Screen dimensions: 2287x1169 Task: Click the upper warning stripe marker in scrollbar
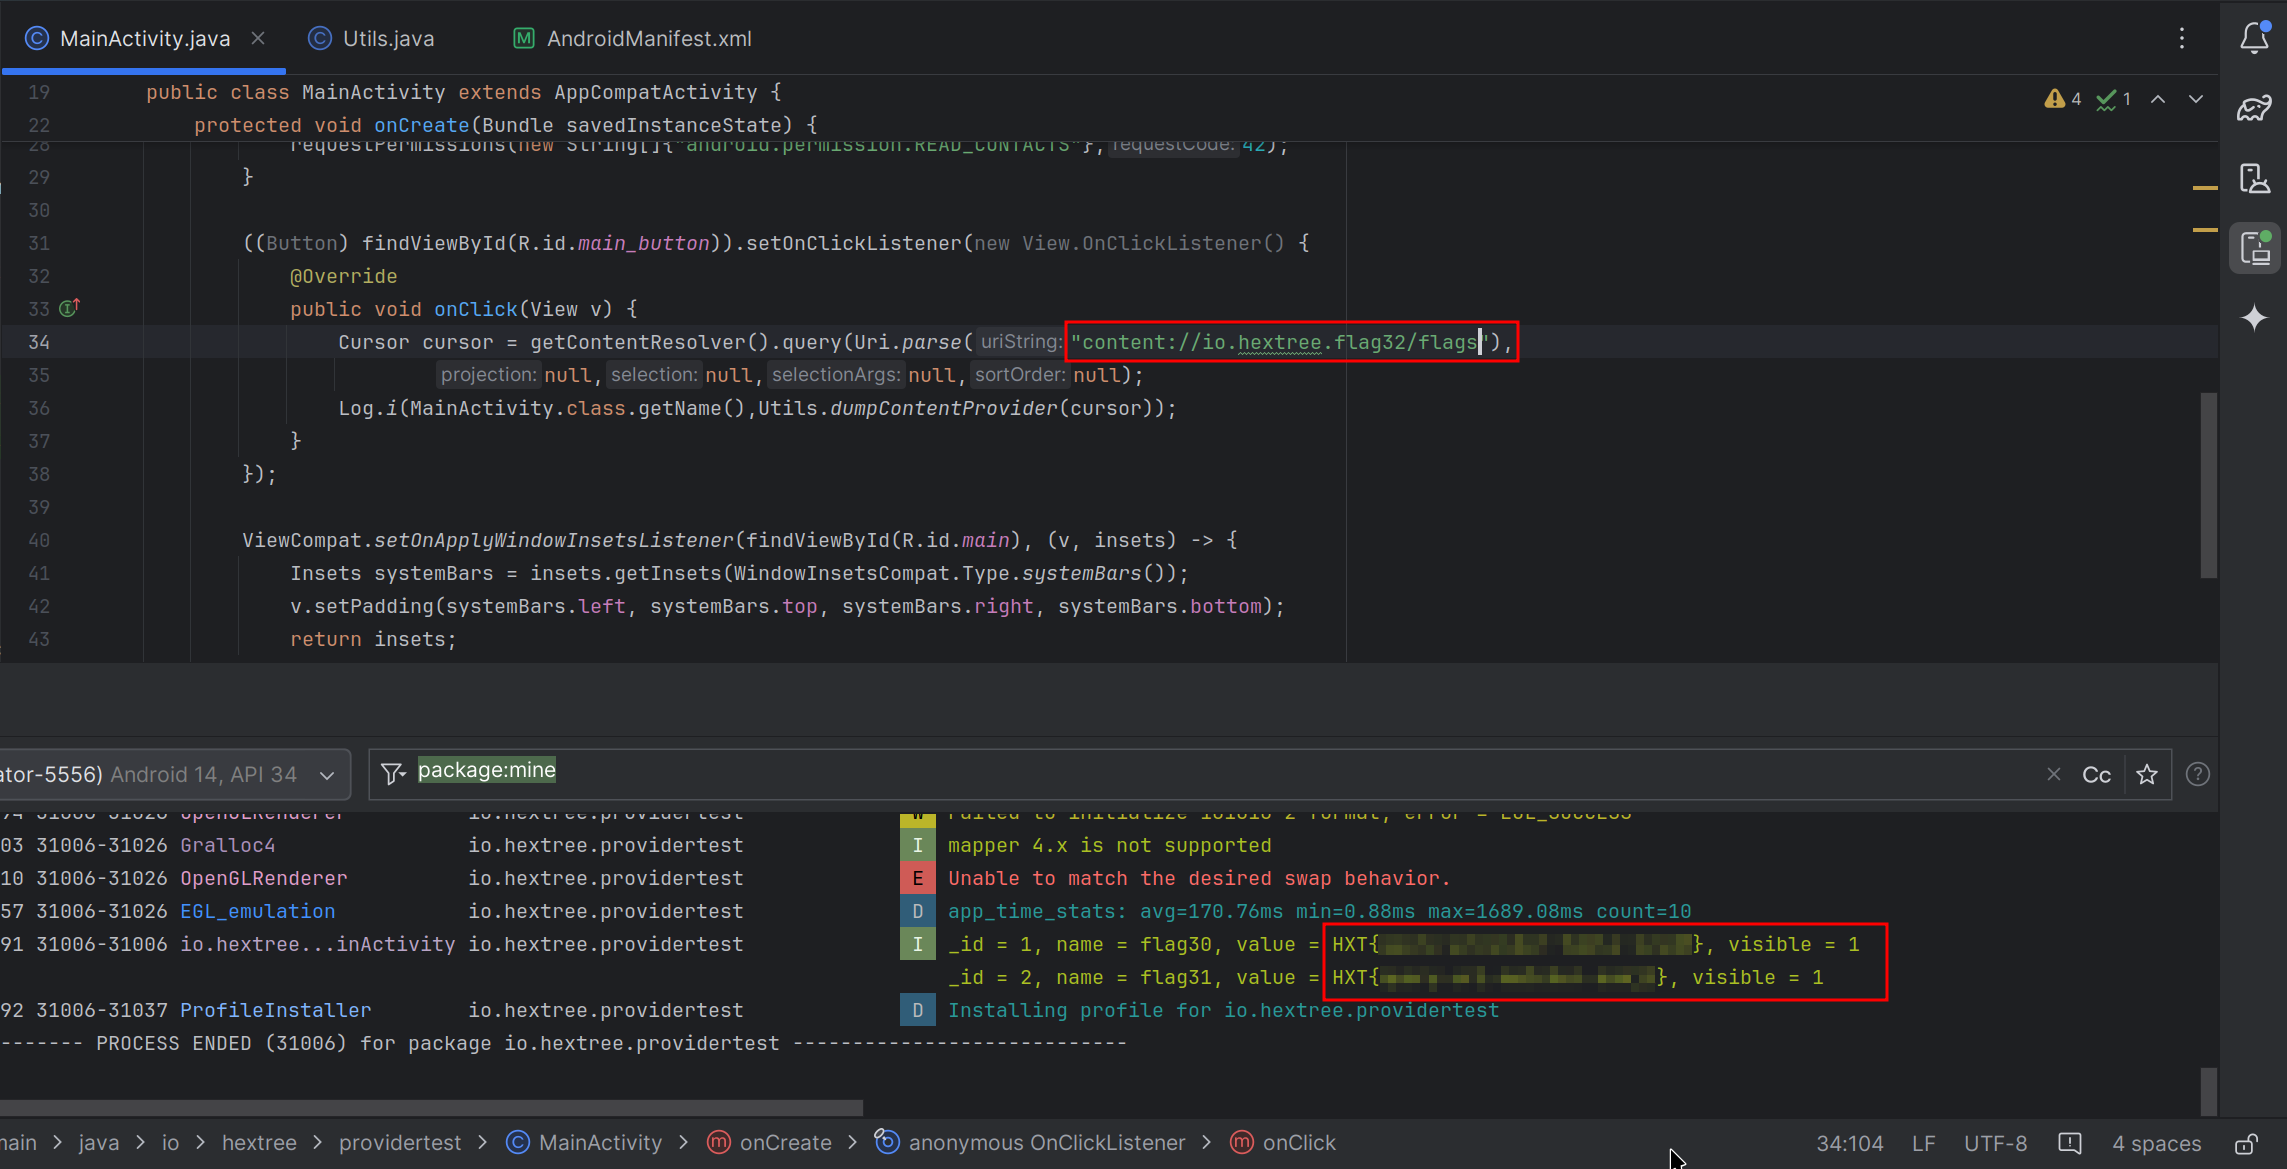(2205, 188)
